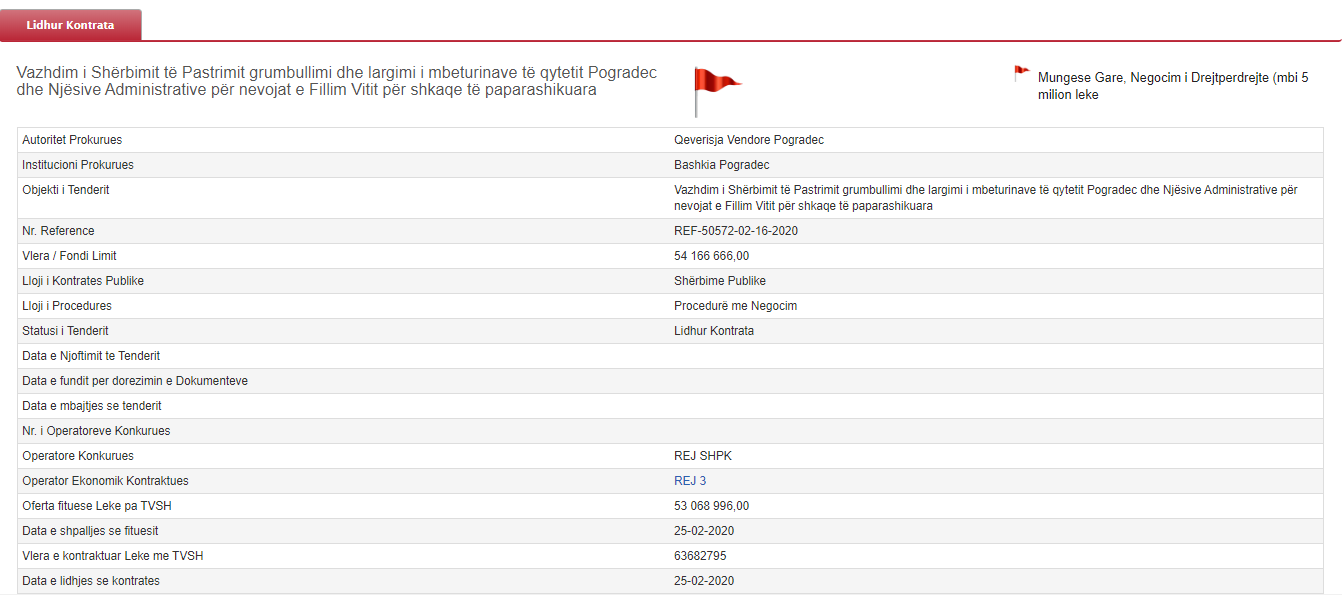Click the Oferta fituese Leke pa TVSH label

coord(97,506)
